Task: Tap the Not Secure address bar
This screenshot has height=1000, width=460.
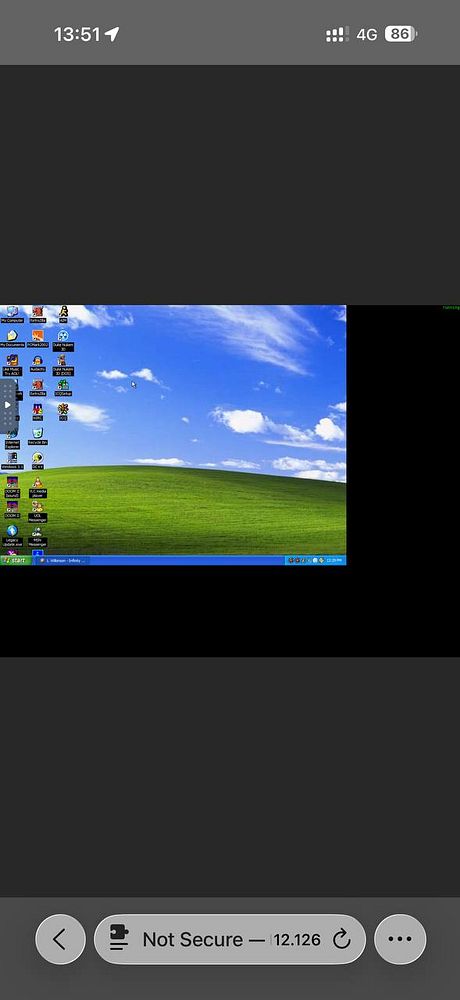Action: [230, 939]
